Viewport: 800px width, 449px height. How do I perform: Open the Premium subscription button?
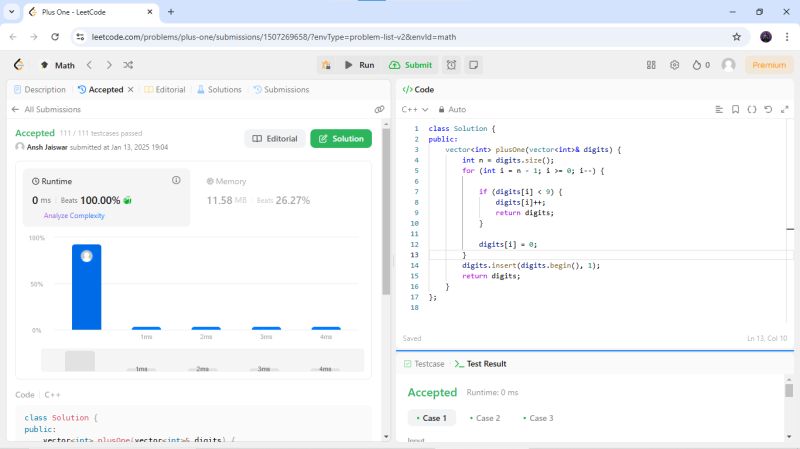pos(769,65)
